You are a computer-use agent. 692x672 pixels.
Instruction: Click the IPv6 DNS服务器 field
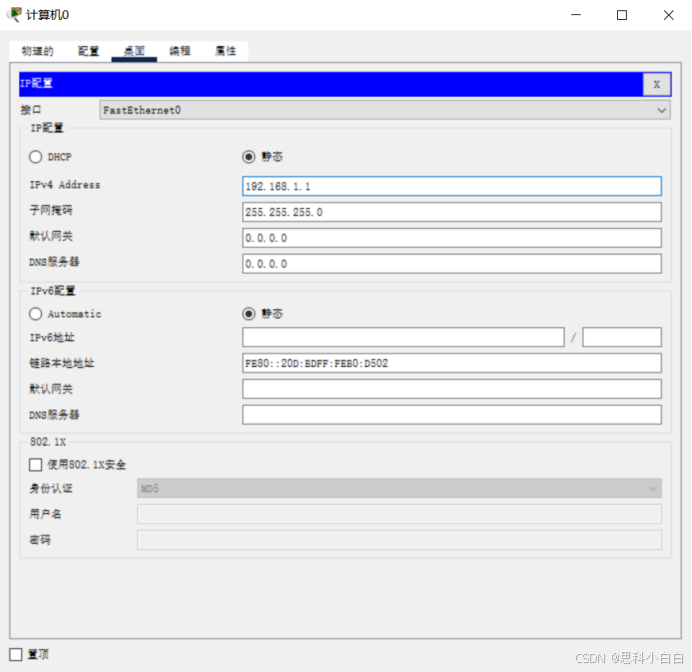pyautogui.click(x=451, y=415)
